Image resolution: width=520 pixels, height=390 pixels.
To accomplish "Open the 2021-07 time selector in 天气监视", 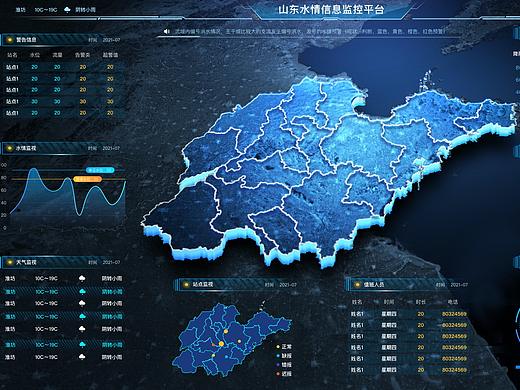I will pos(111,262).
